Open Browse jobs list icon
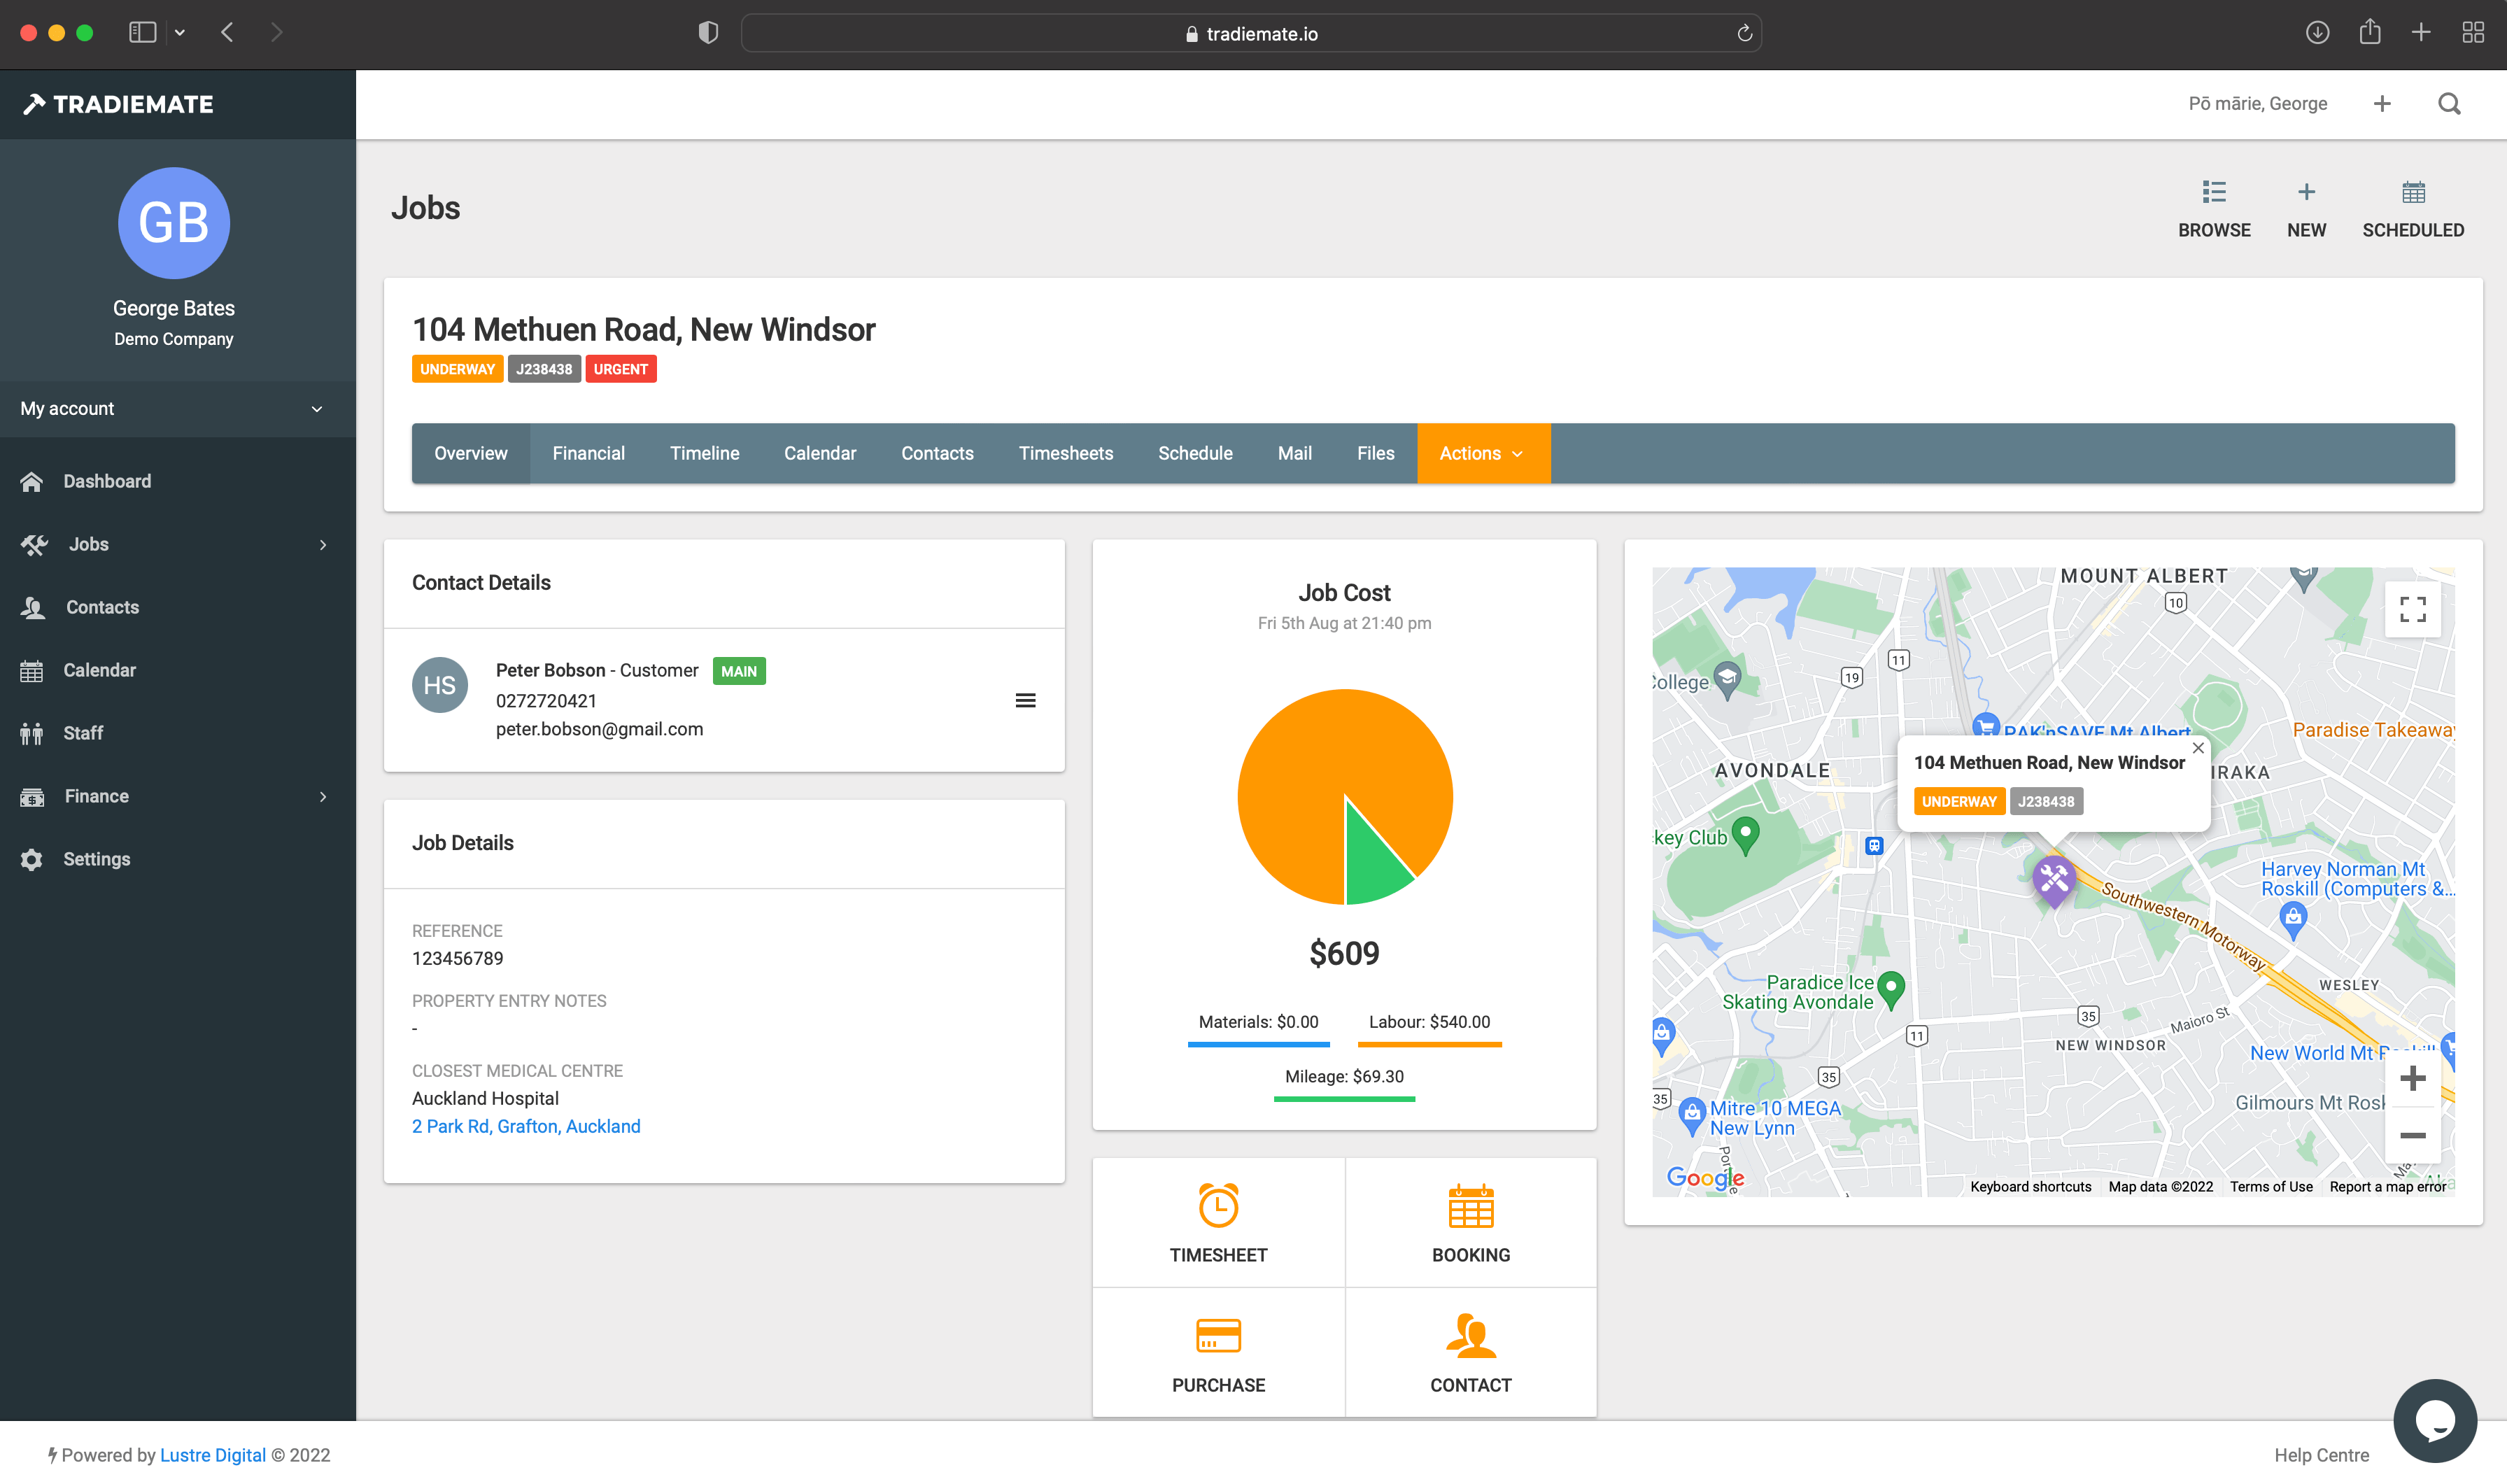This screenshot has width=2507, height=1484. 2214,192
